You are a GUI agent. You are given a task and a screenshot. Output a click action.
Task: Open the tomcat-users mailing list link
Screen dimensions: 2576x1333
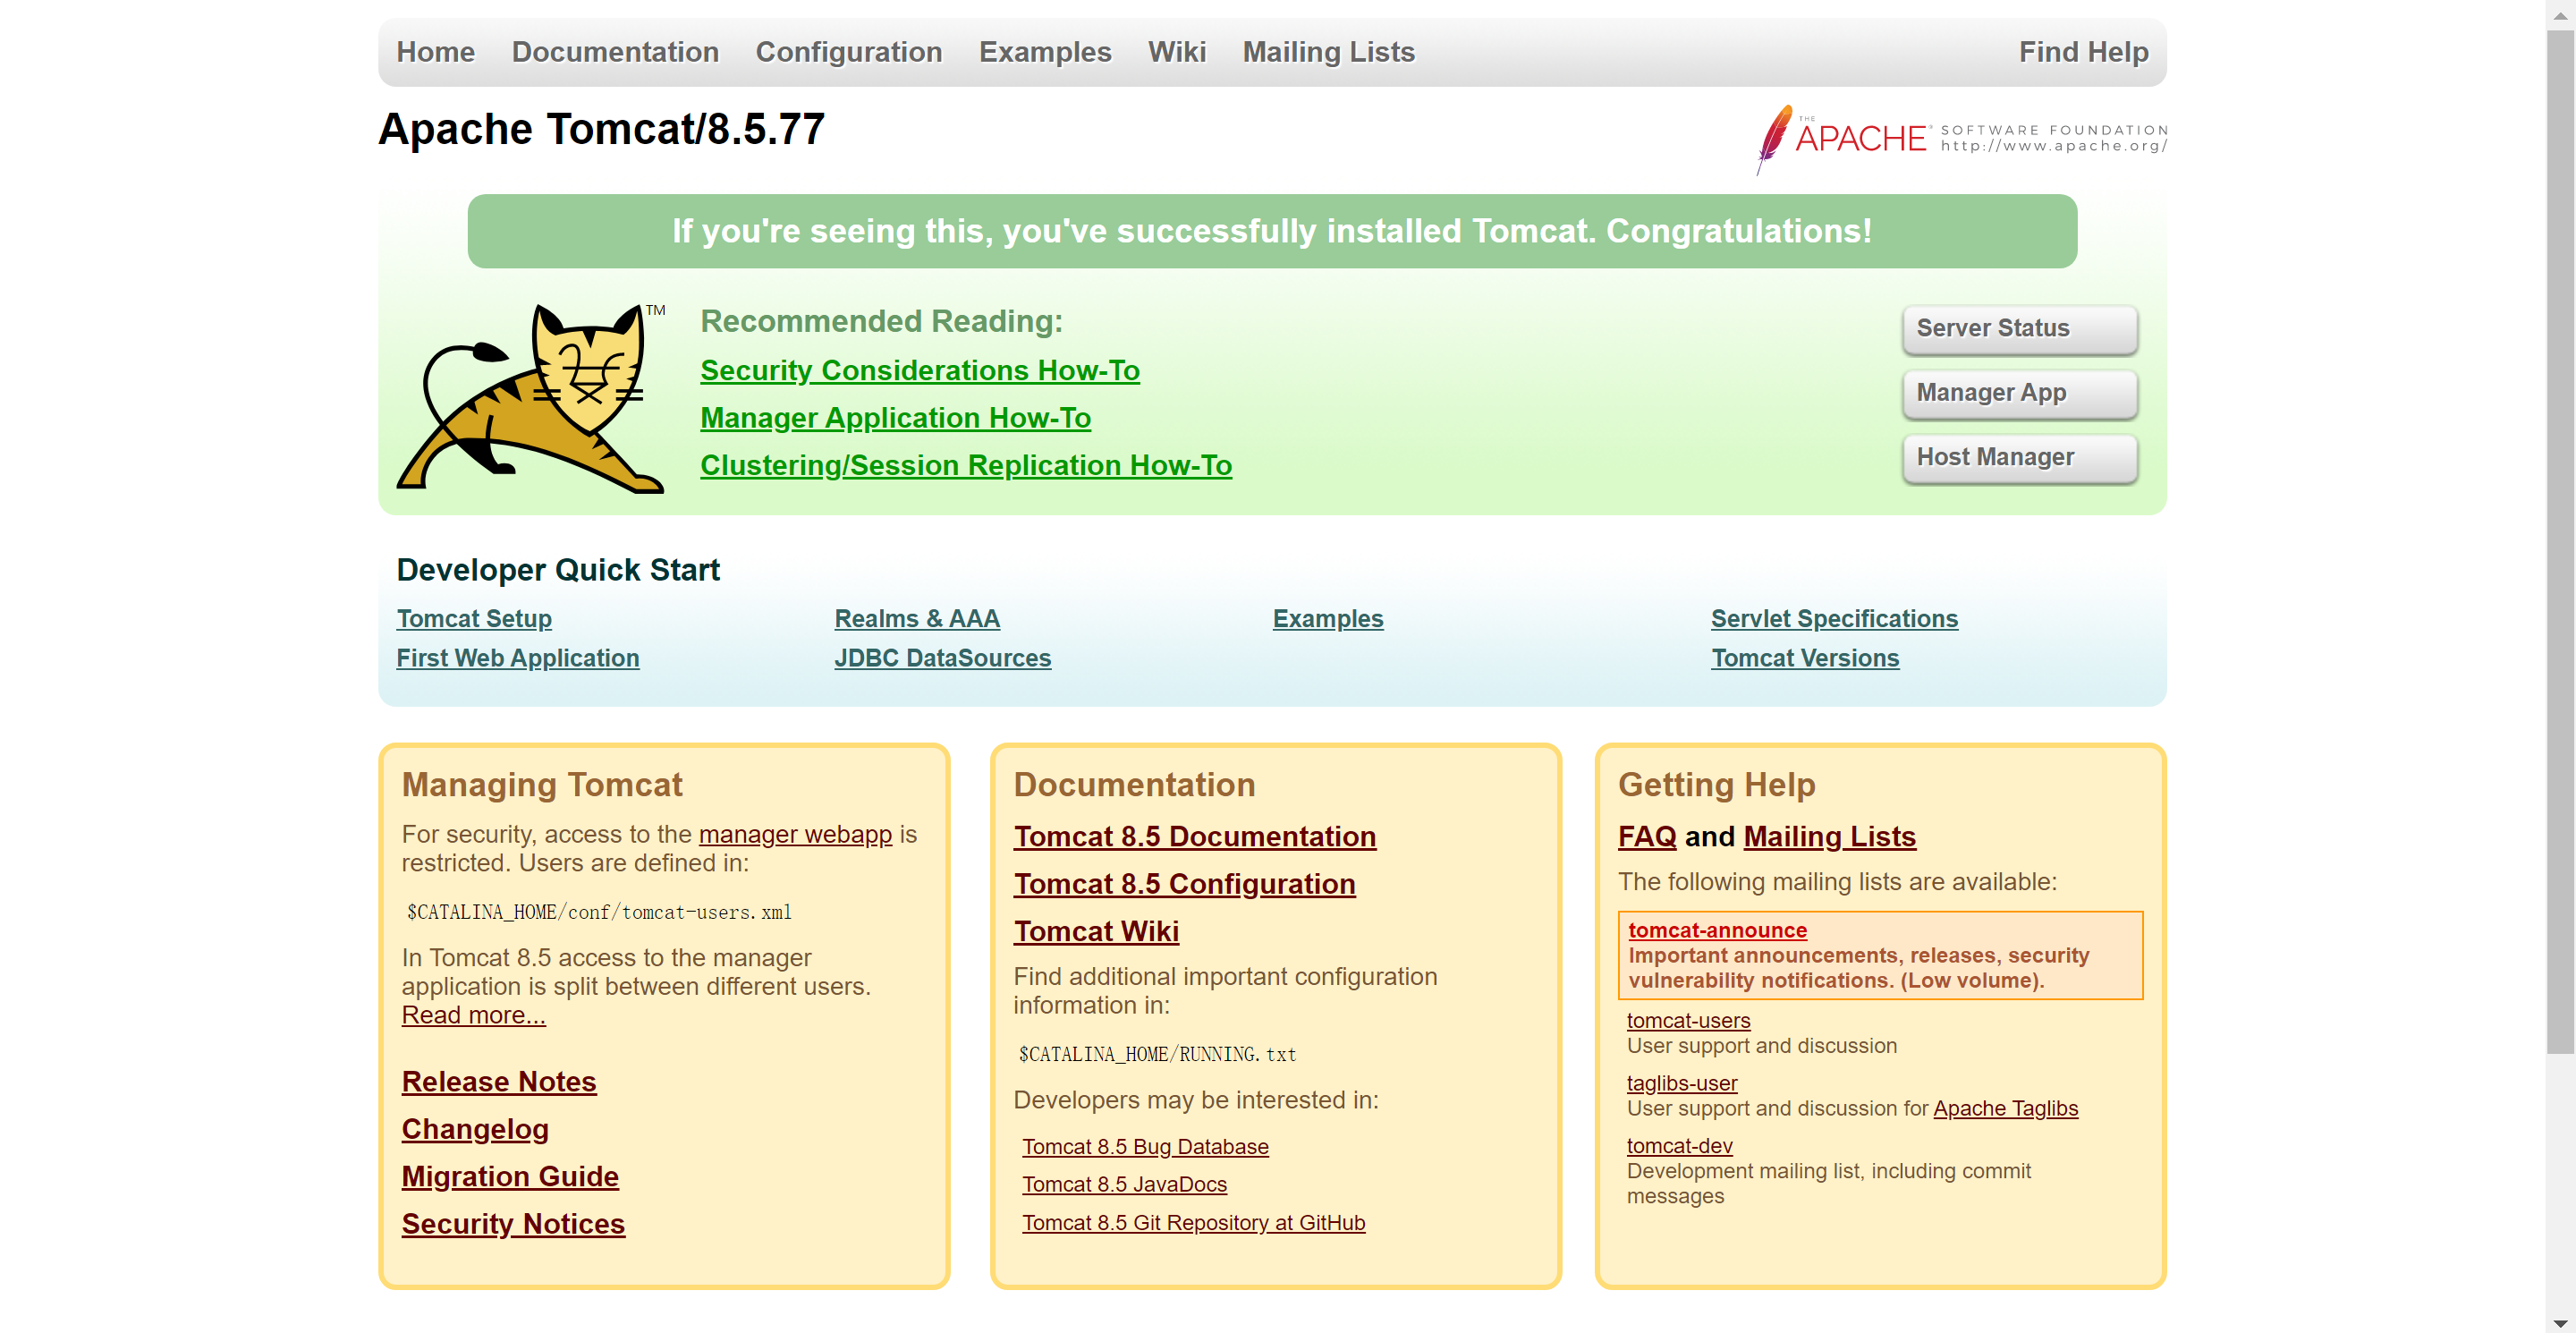(1688, 1020)
